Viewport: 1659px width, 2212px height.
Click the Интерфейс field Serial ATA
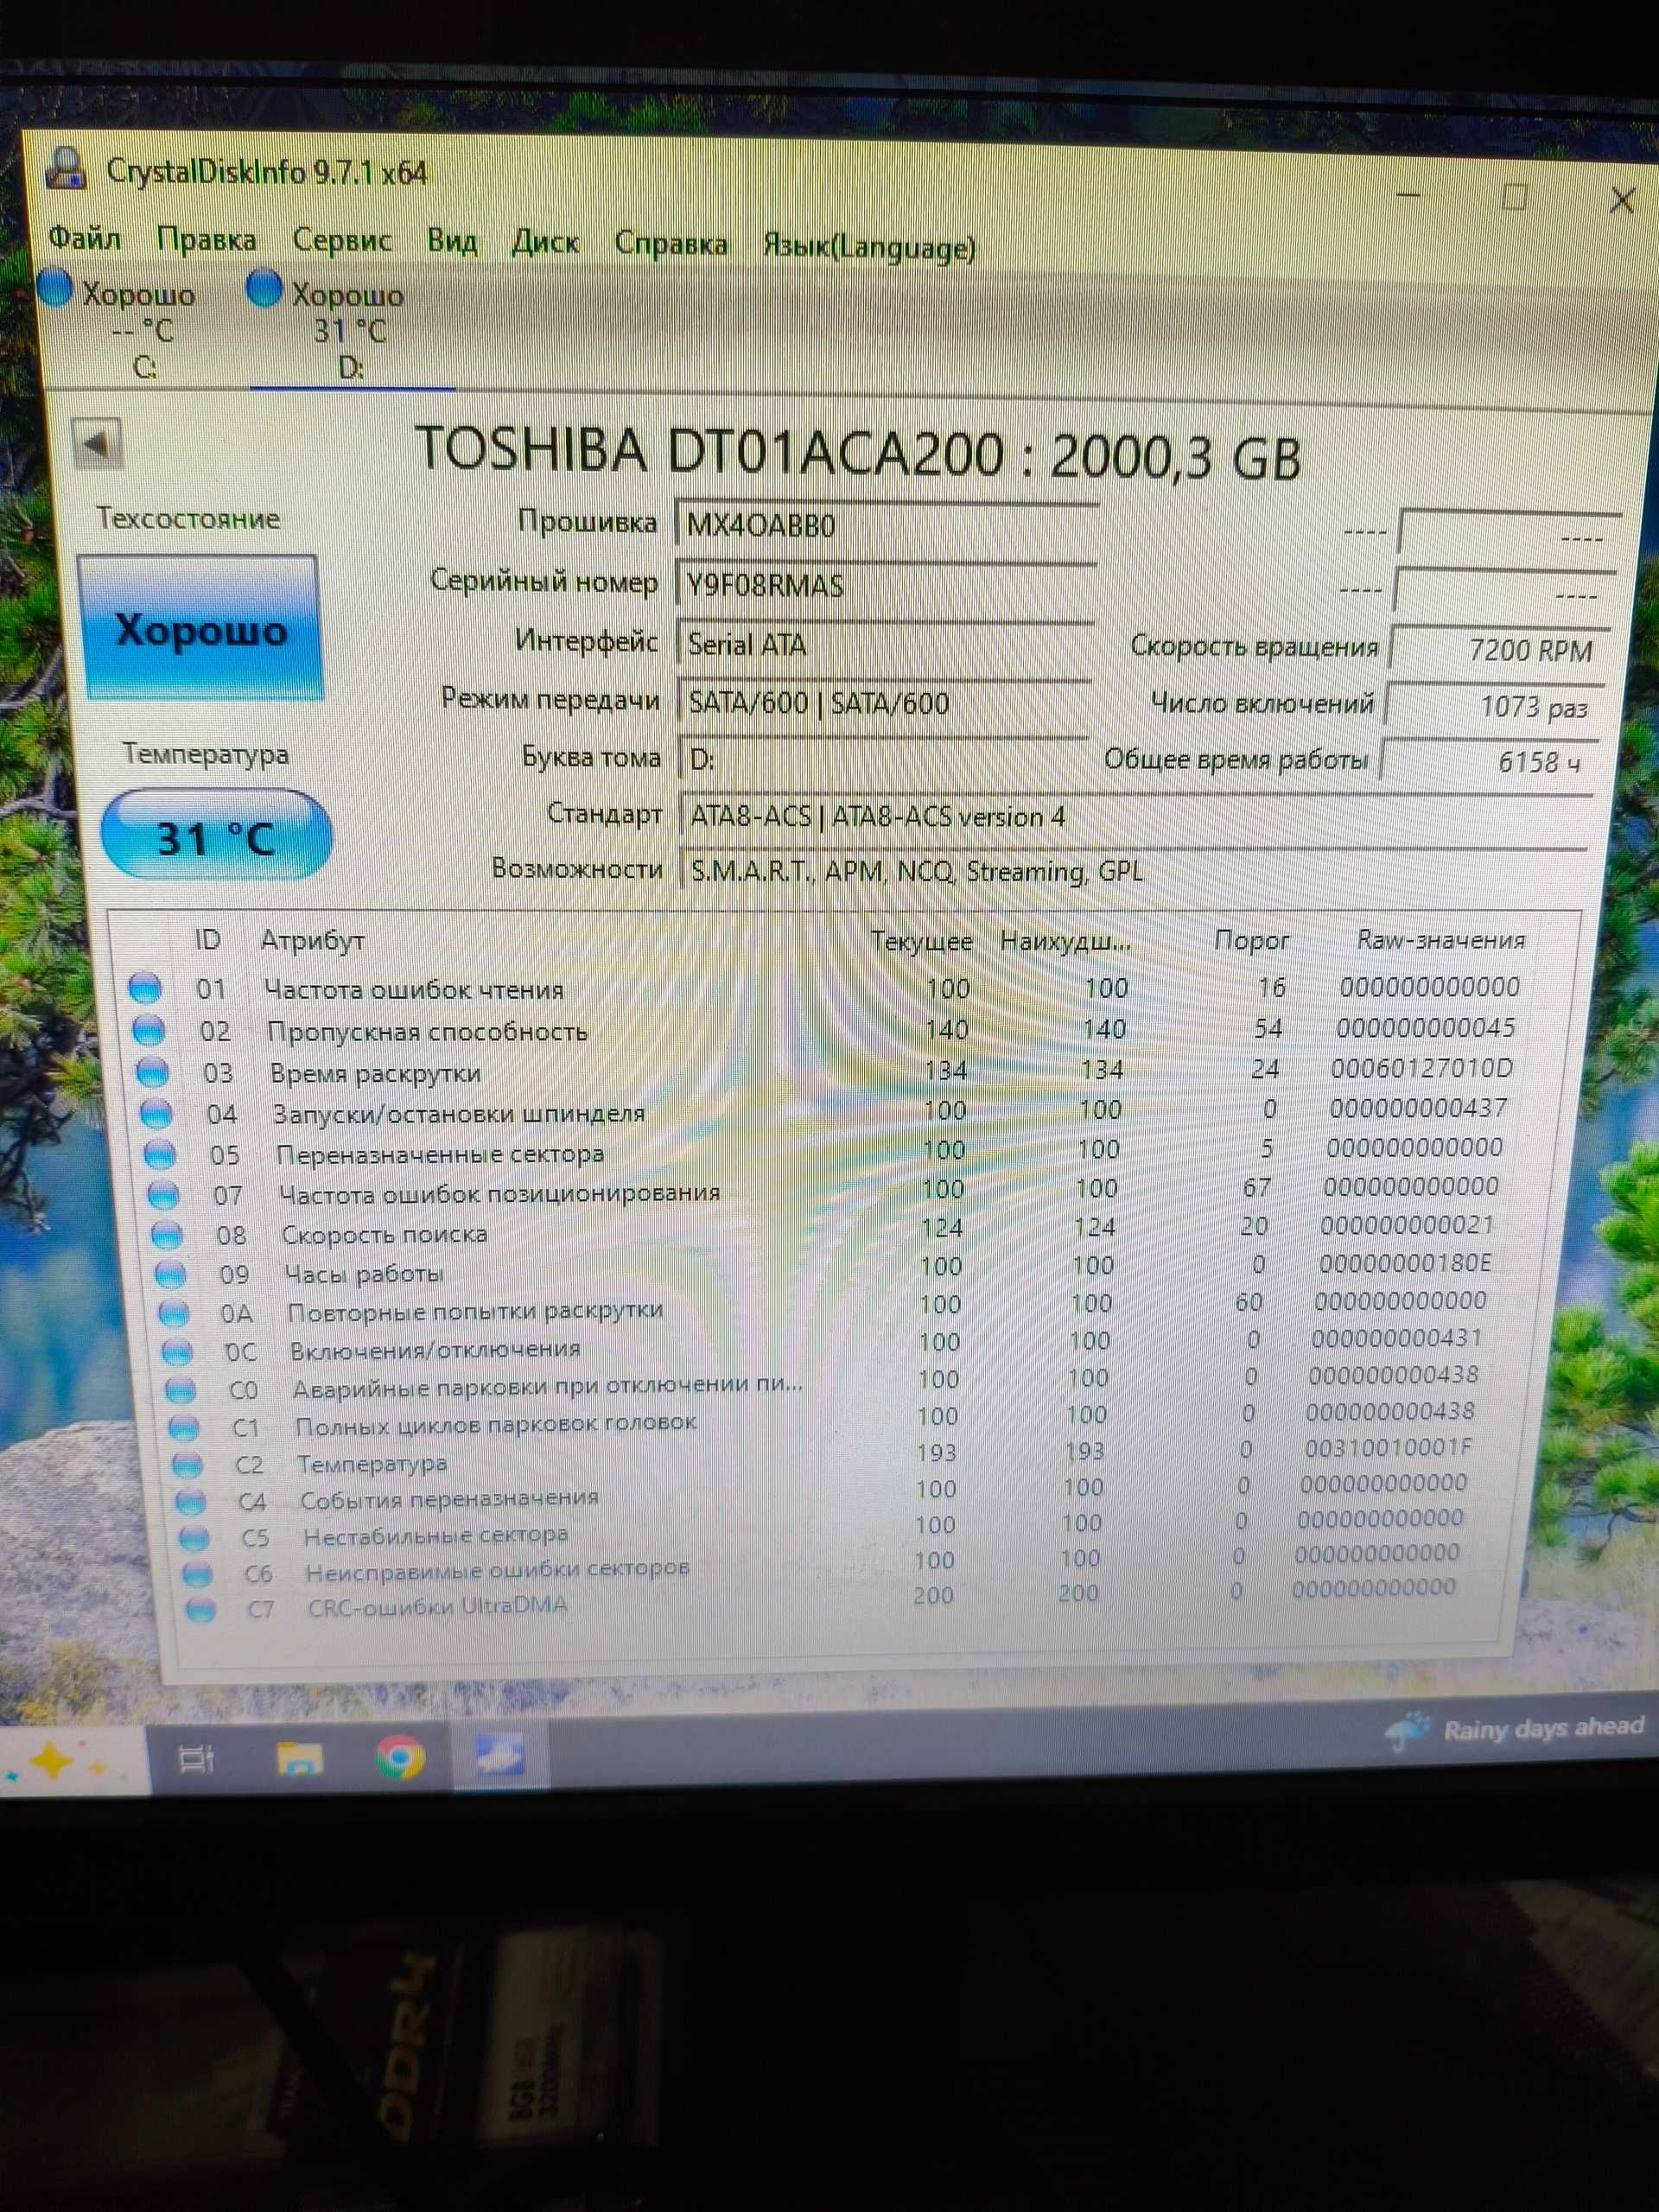884,644
